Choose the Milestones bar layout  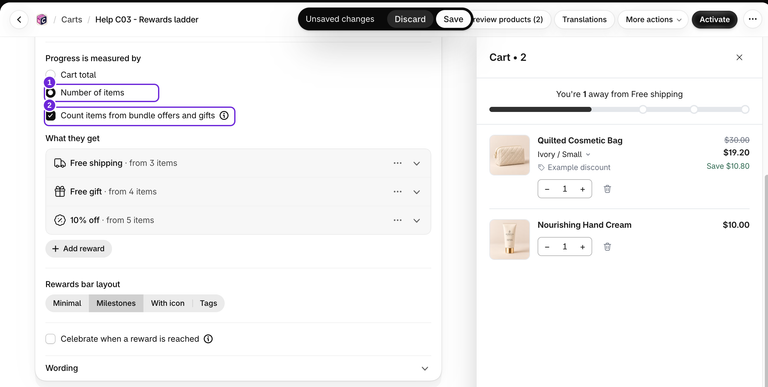tap(116, 303)
